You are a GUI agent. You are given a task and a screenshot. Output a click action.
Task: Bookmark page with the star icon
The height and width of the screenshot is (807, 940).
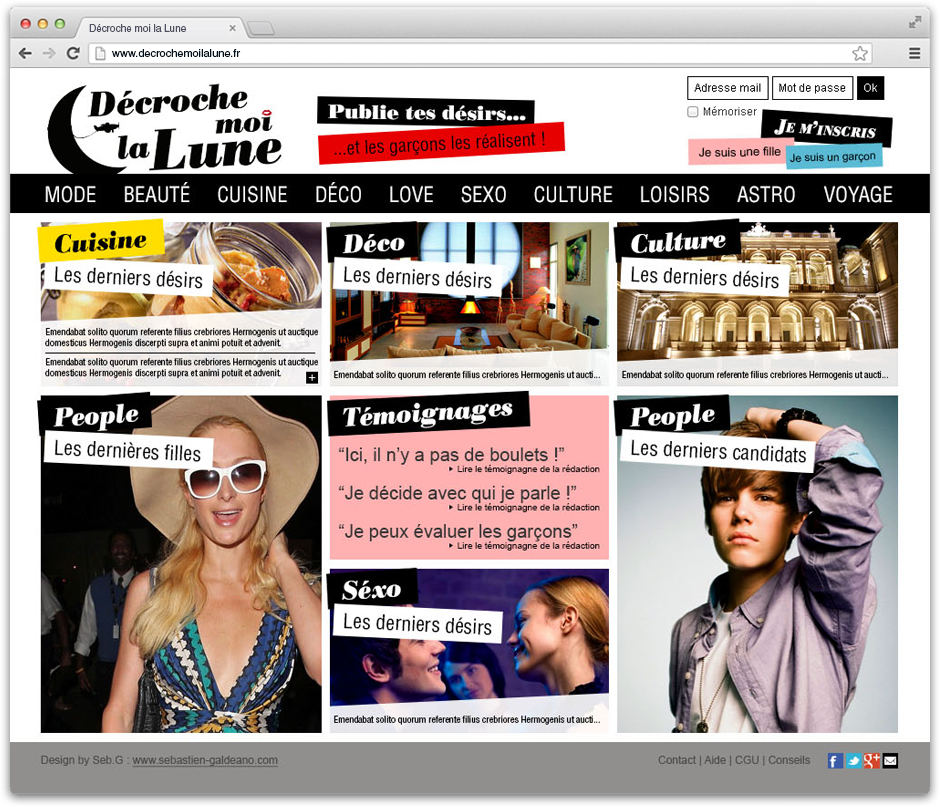(860, 53)
